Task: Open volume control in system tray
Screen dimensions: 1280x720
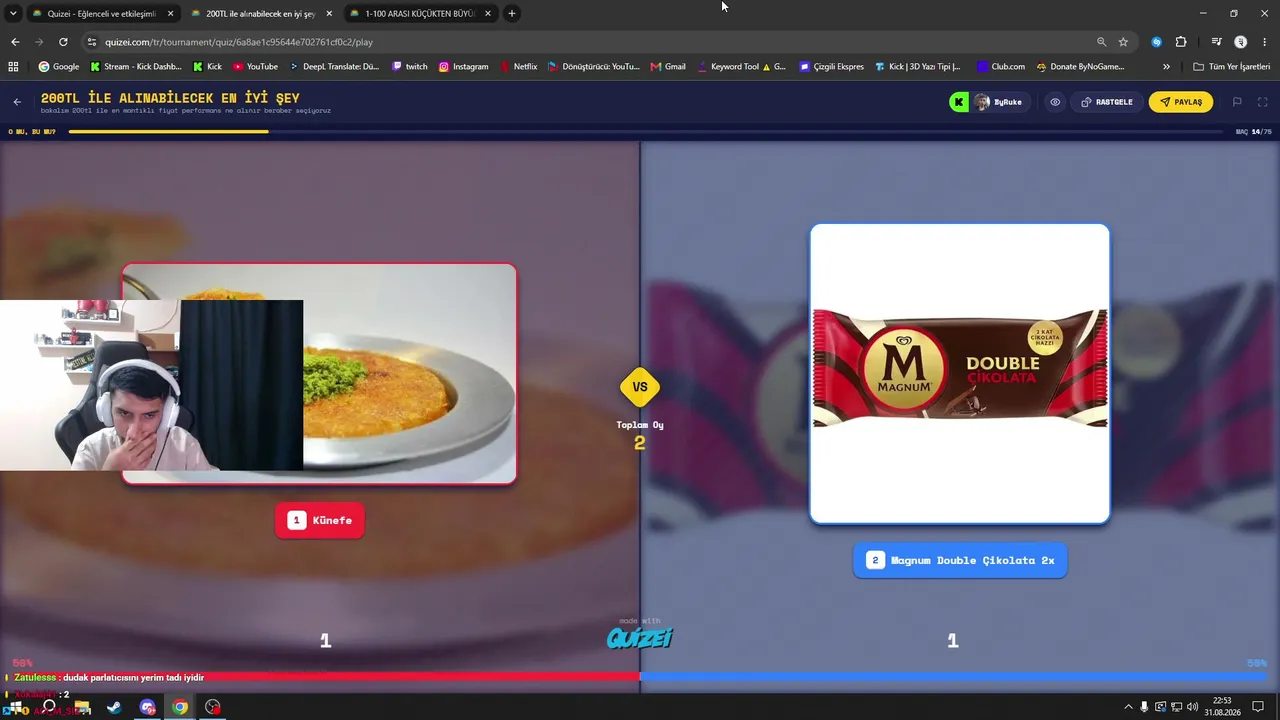Action: coord(1193,707)
